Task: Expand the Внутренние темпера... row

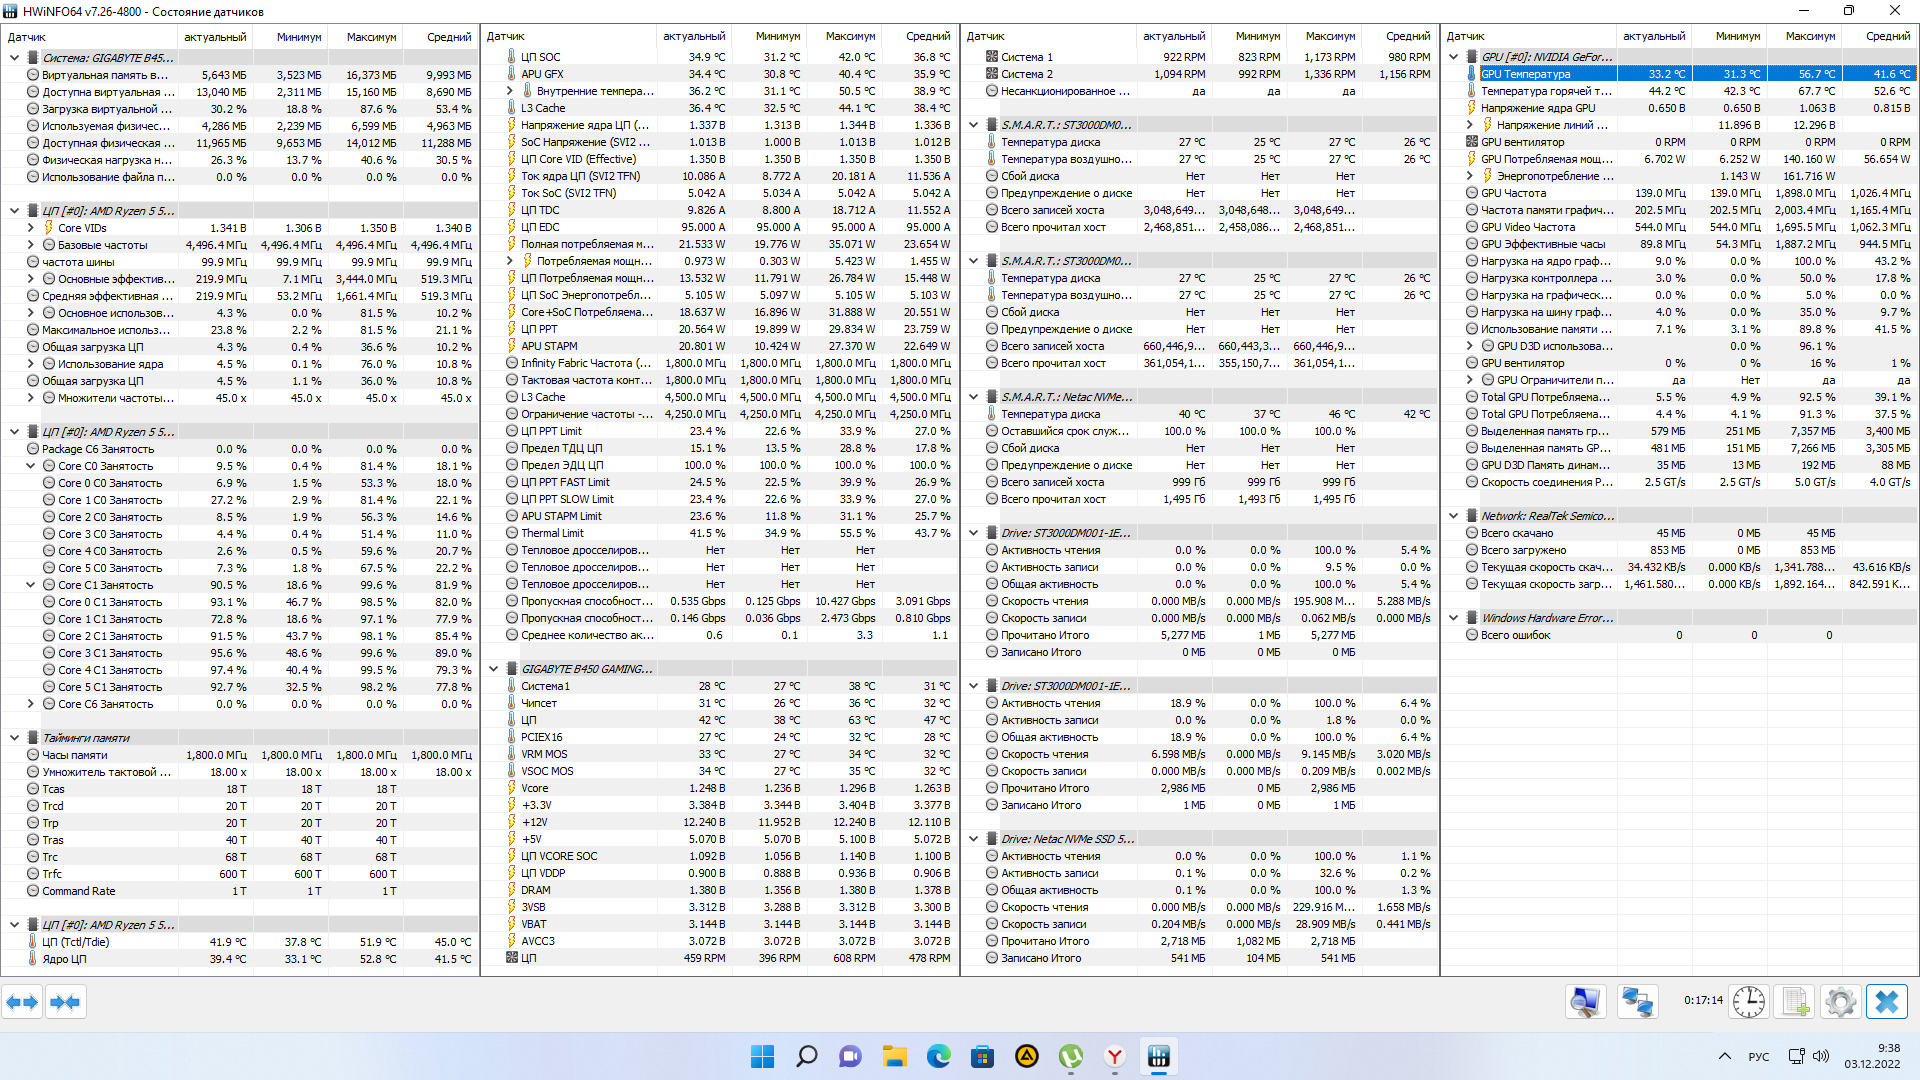Action: pyautogui.click(x=510, y=91)
